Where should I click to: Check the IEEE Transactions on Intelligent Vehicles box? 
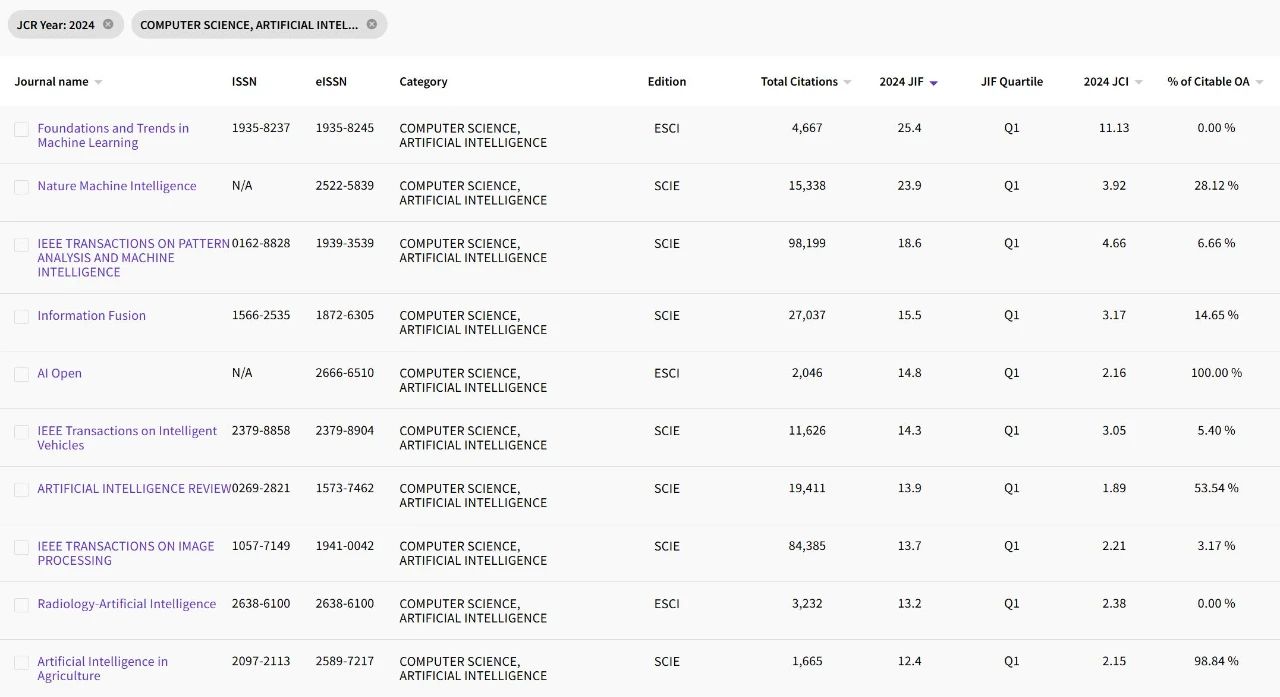21,432
